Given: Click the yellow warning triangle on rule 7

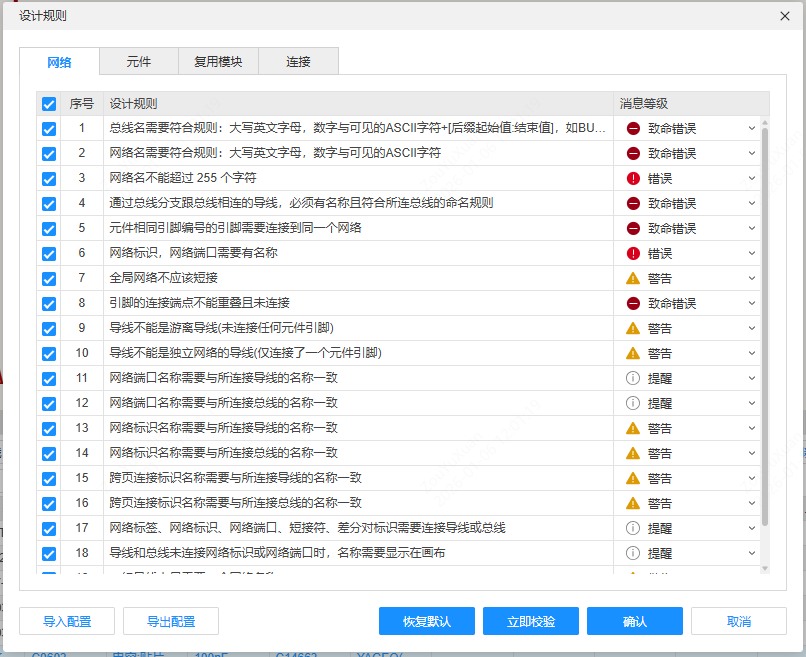Looking at the screenshot, I should (632, 278).
